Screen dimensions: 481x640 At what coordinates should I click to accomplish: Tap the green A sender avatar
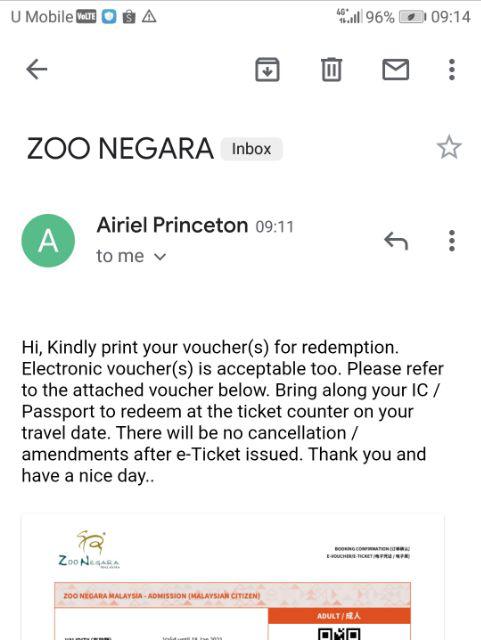(48, 240)
